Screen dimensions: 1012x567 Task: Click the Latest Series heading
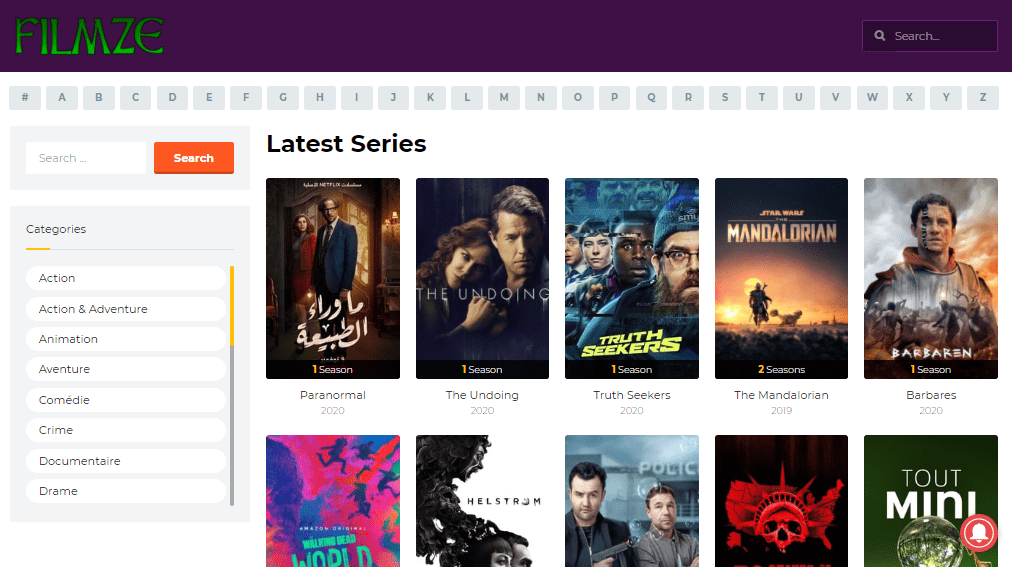tap(347, 143)
